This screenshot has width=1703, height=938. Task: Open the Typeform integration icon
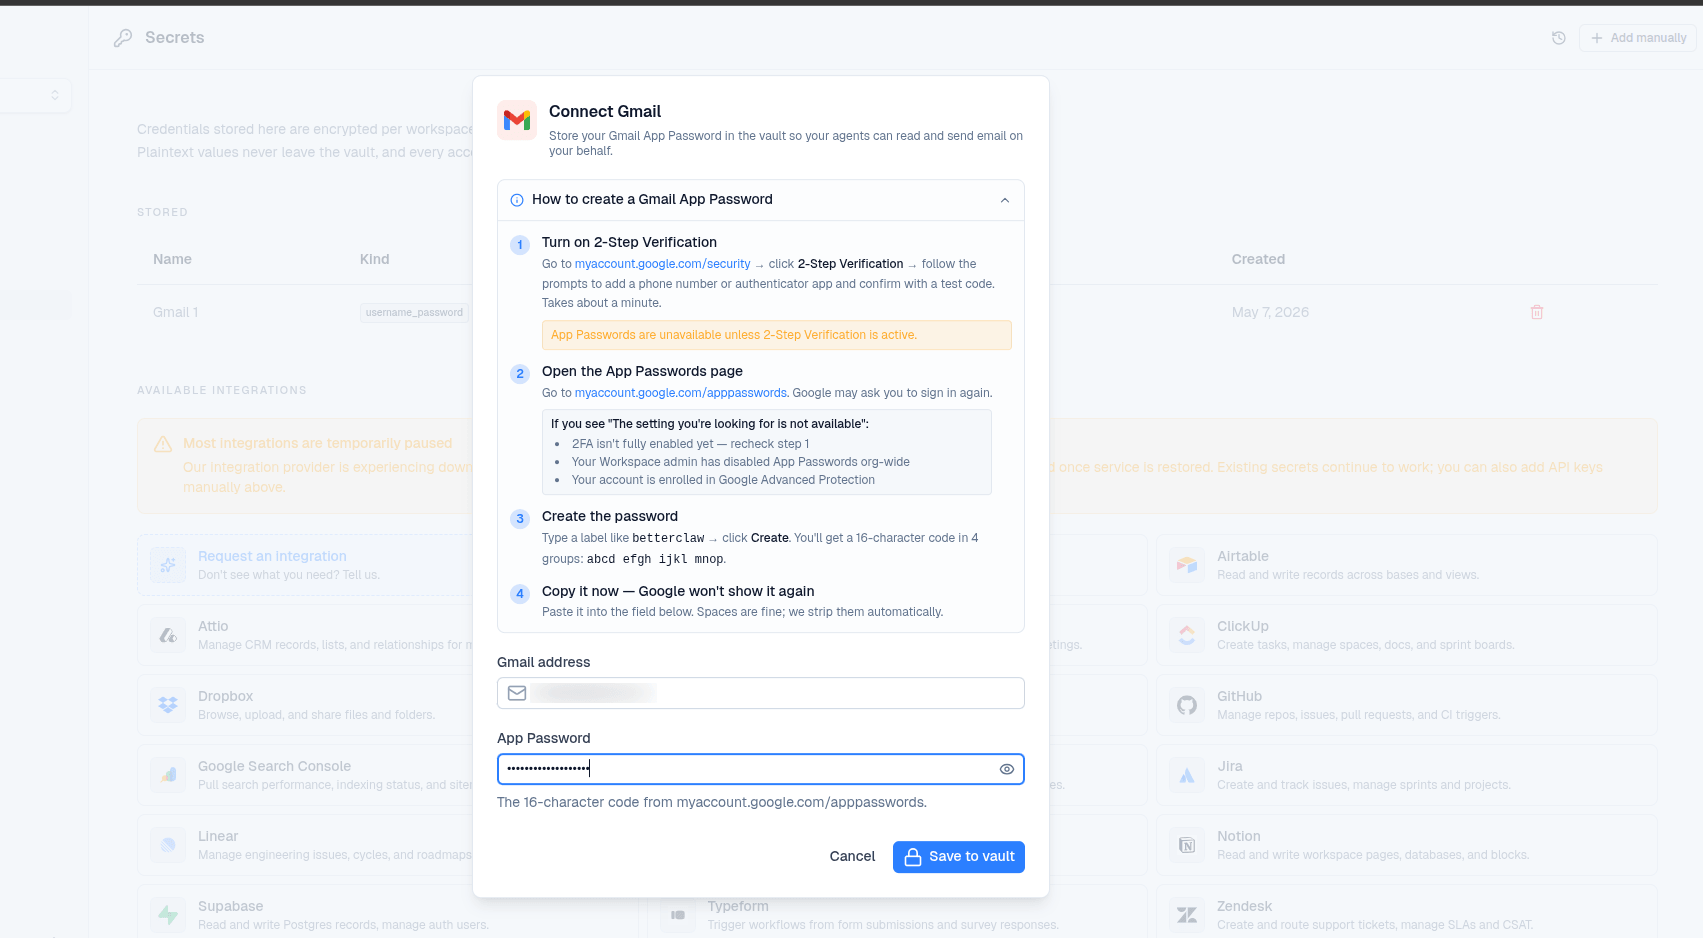click(x=678, y=915)
